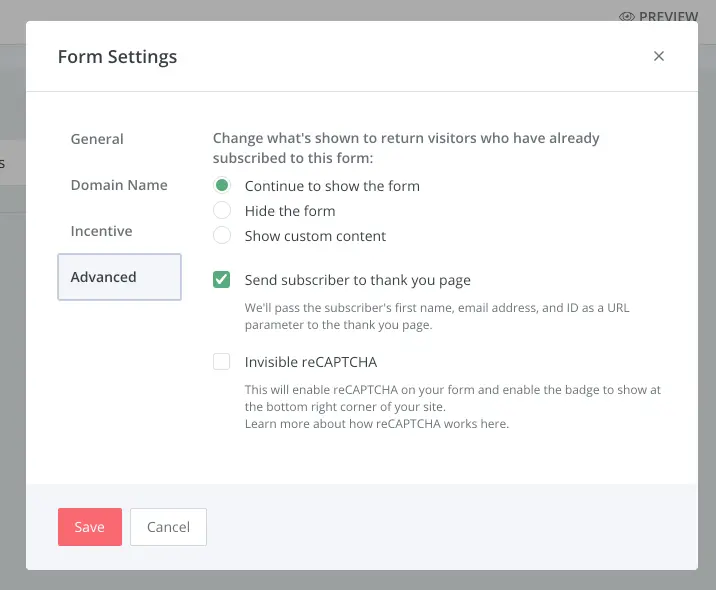Click the 'Show custom content' label text
The image size is (716, 590).
click(x=315, y=236)
